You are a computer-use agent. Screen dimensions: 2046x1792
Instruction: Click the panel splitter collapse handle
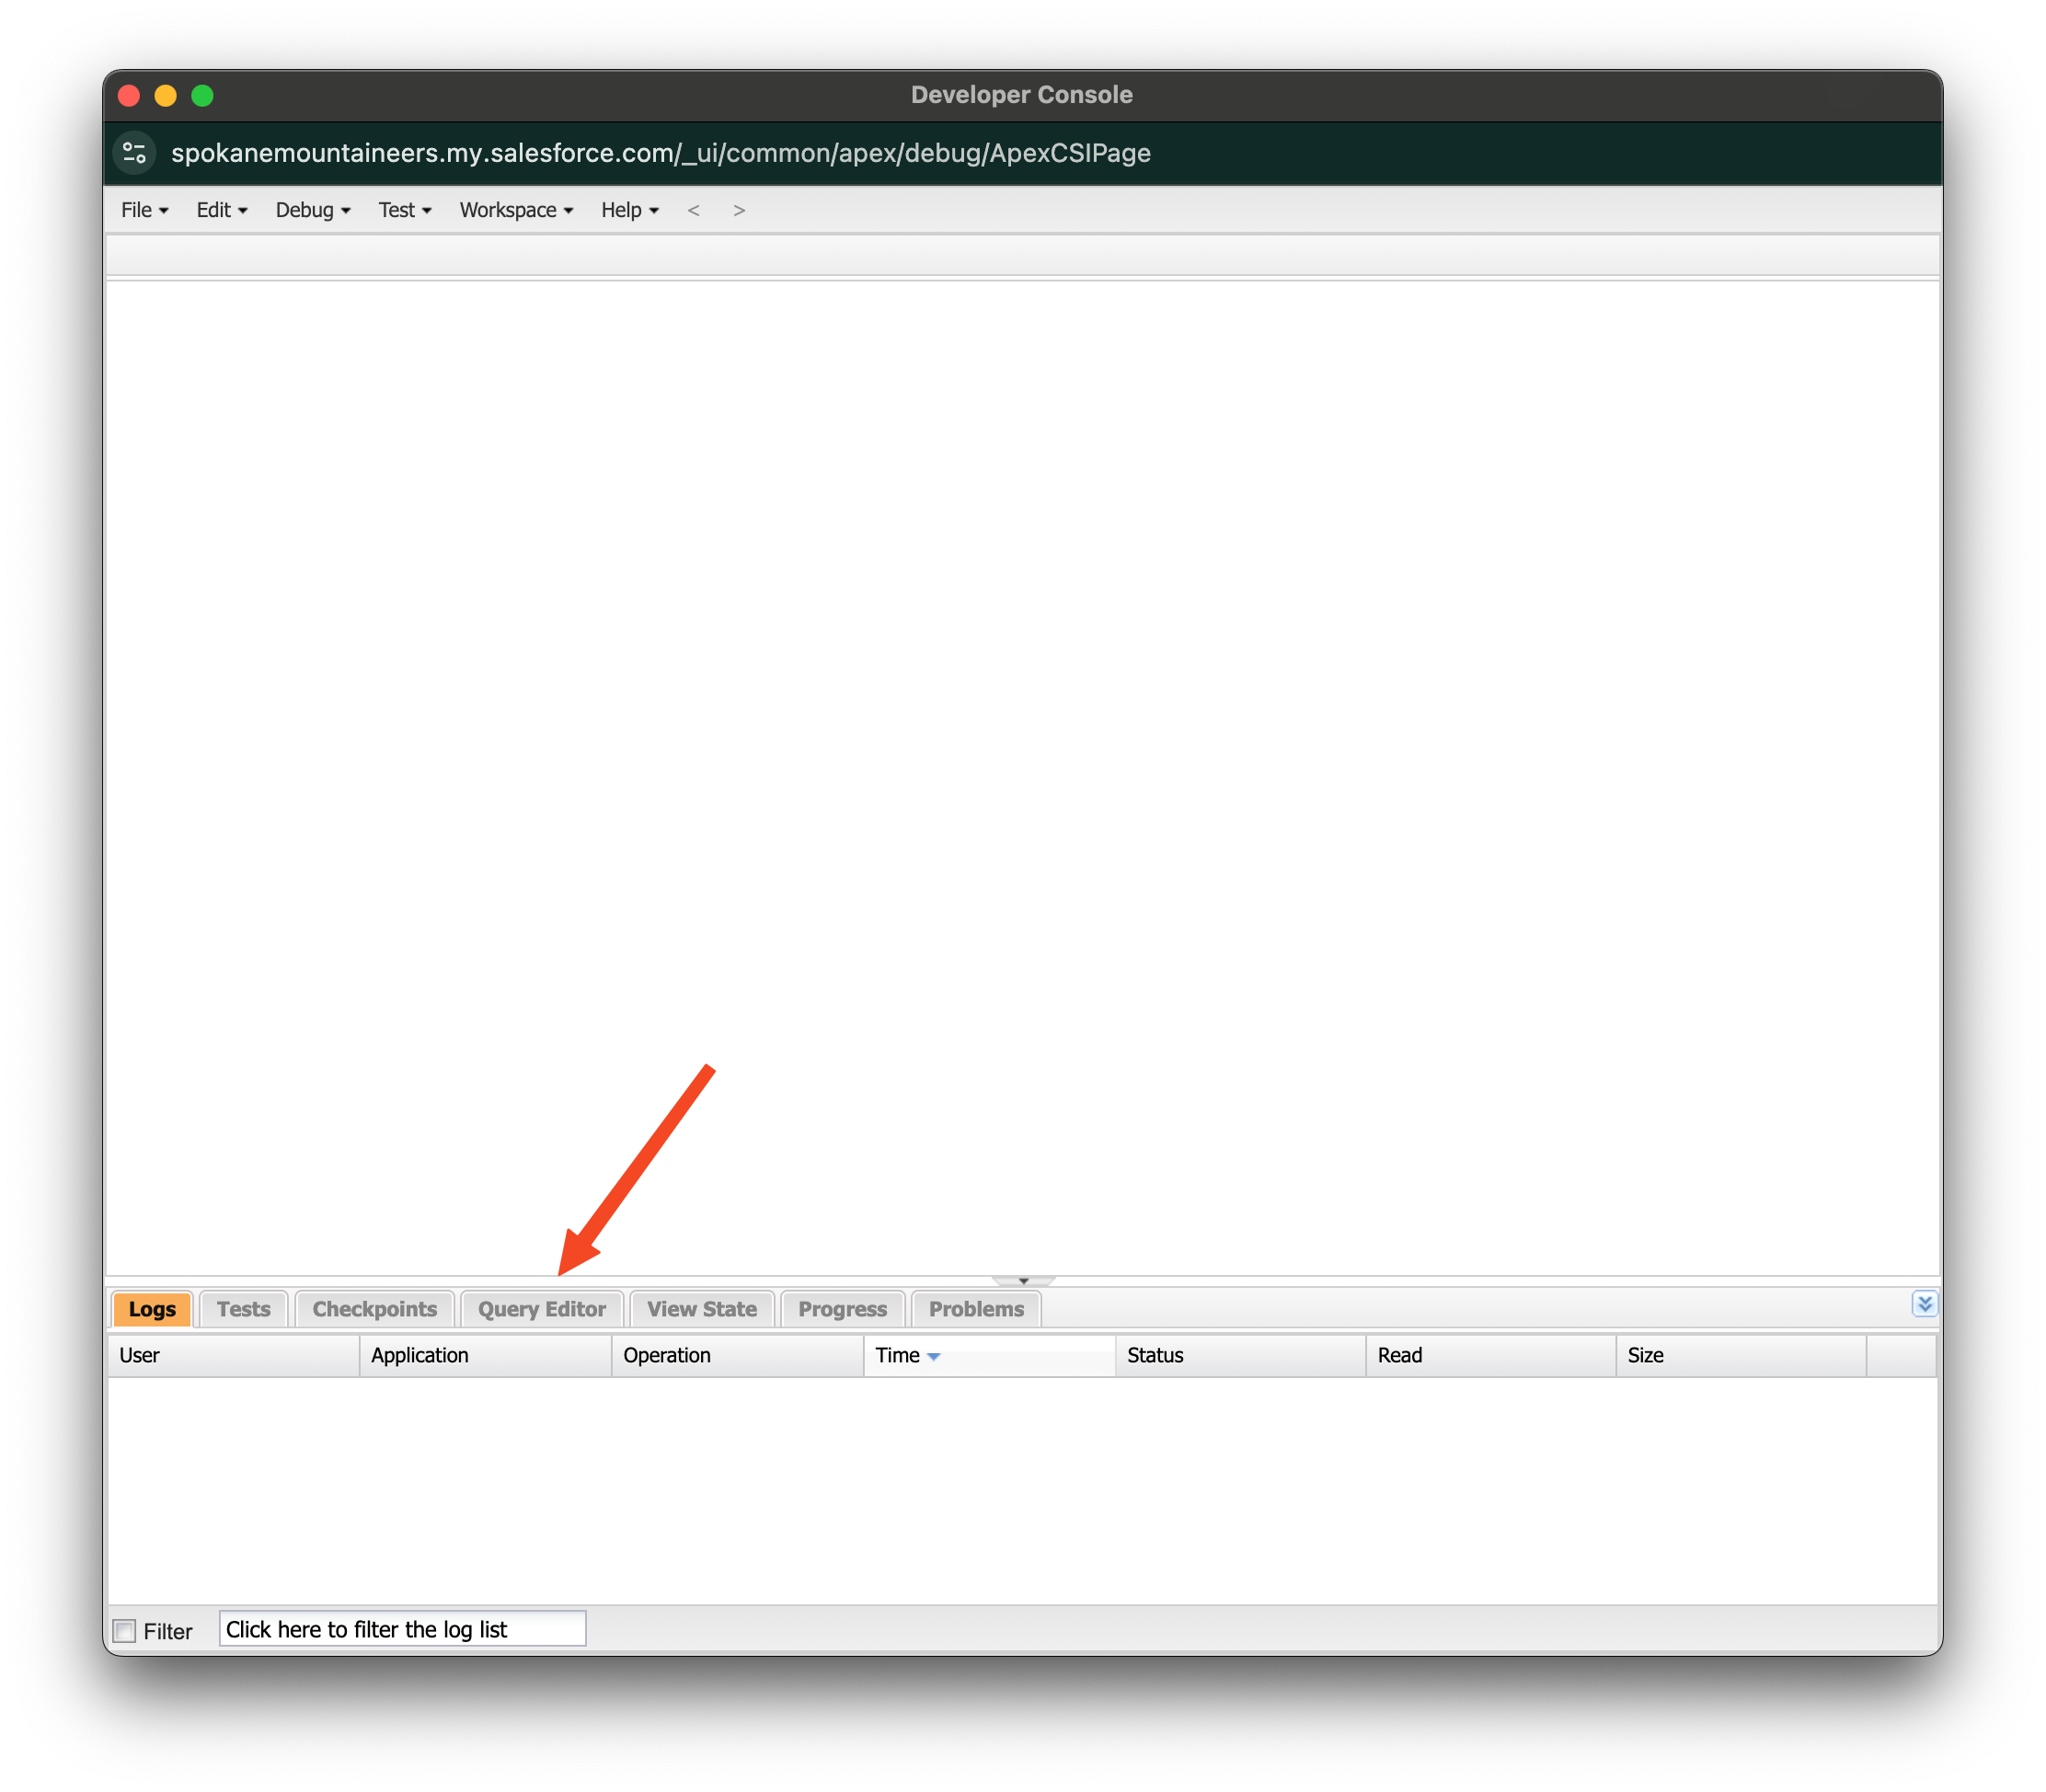[x=1023, y=1281]
